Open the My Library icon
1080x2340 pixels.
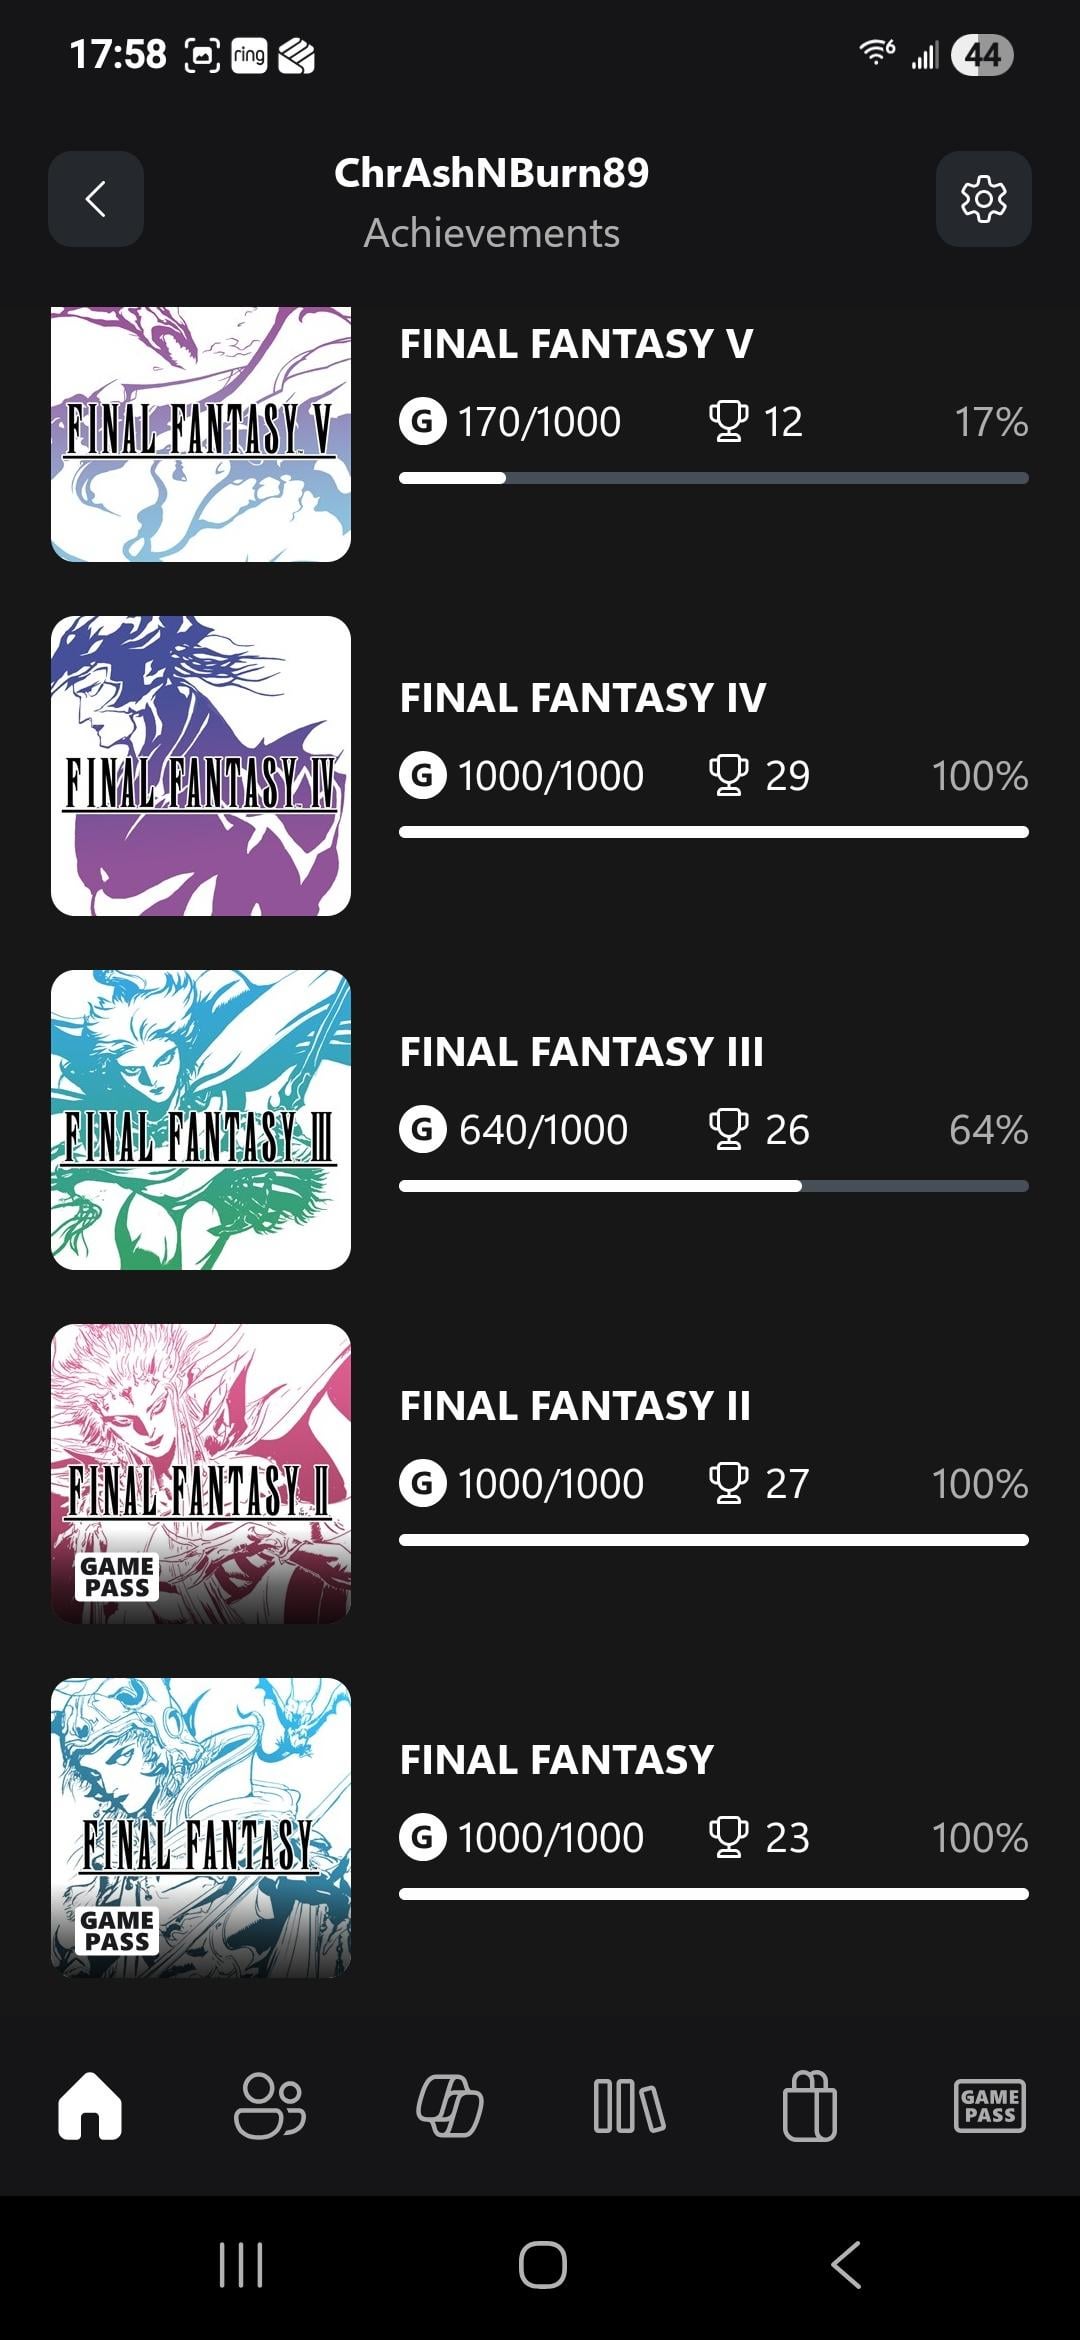point(629,2106)
